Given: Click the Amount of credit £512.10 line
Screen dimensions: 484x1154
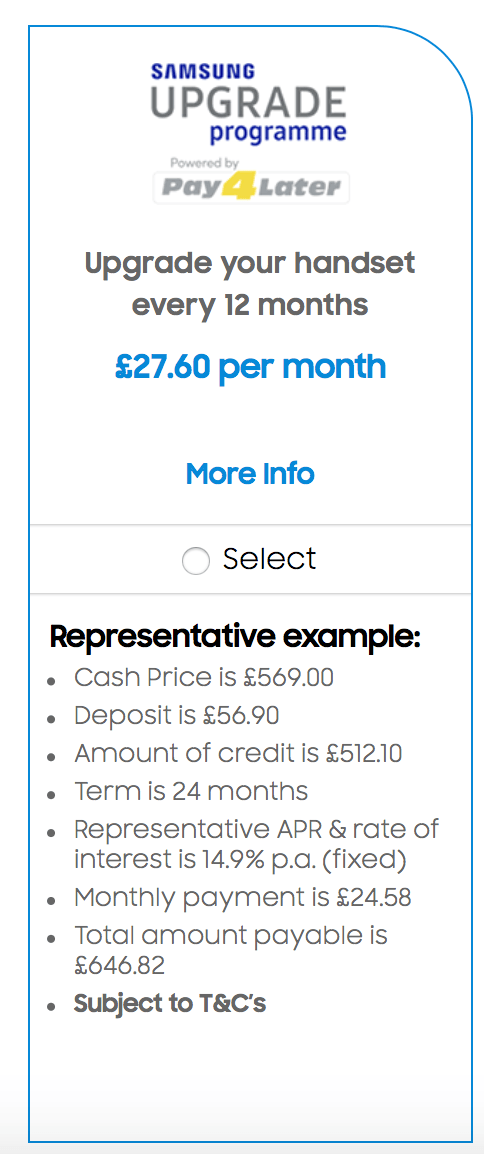Looking at the screenshot, I should (x=238, y=753).
